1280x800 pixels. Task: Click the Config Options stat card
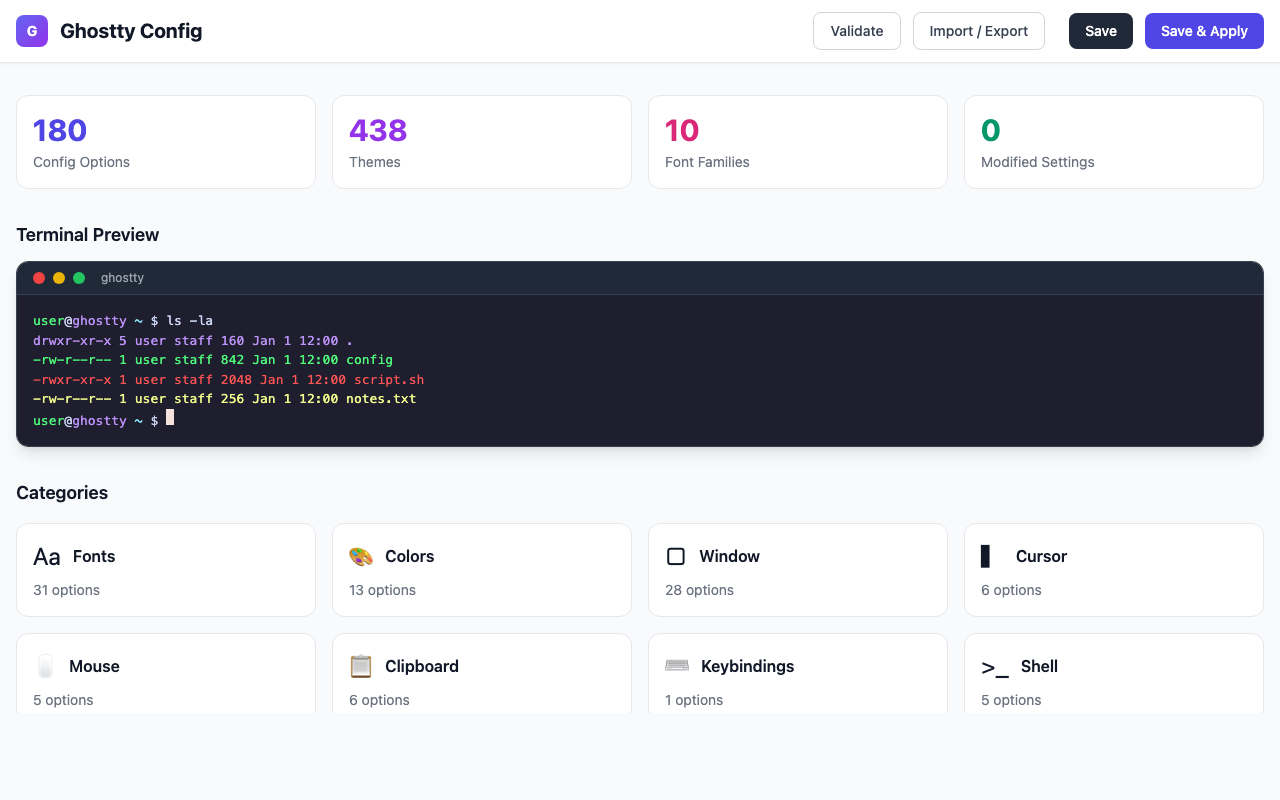pyautogui.click(x=165, y=141)
